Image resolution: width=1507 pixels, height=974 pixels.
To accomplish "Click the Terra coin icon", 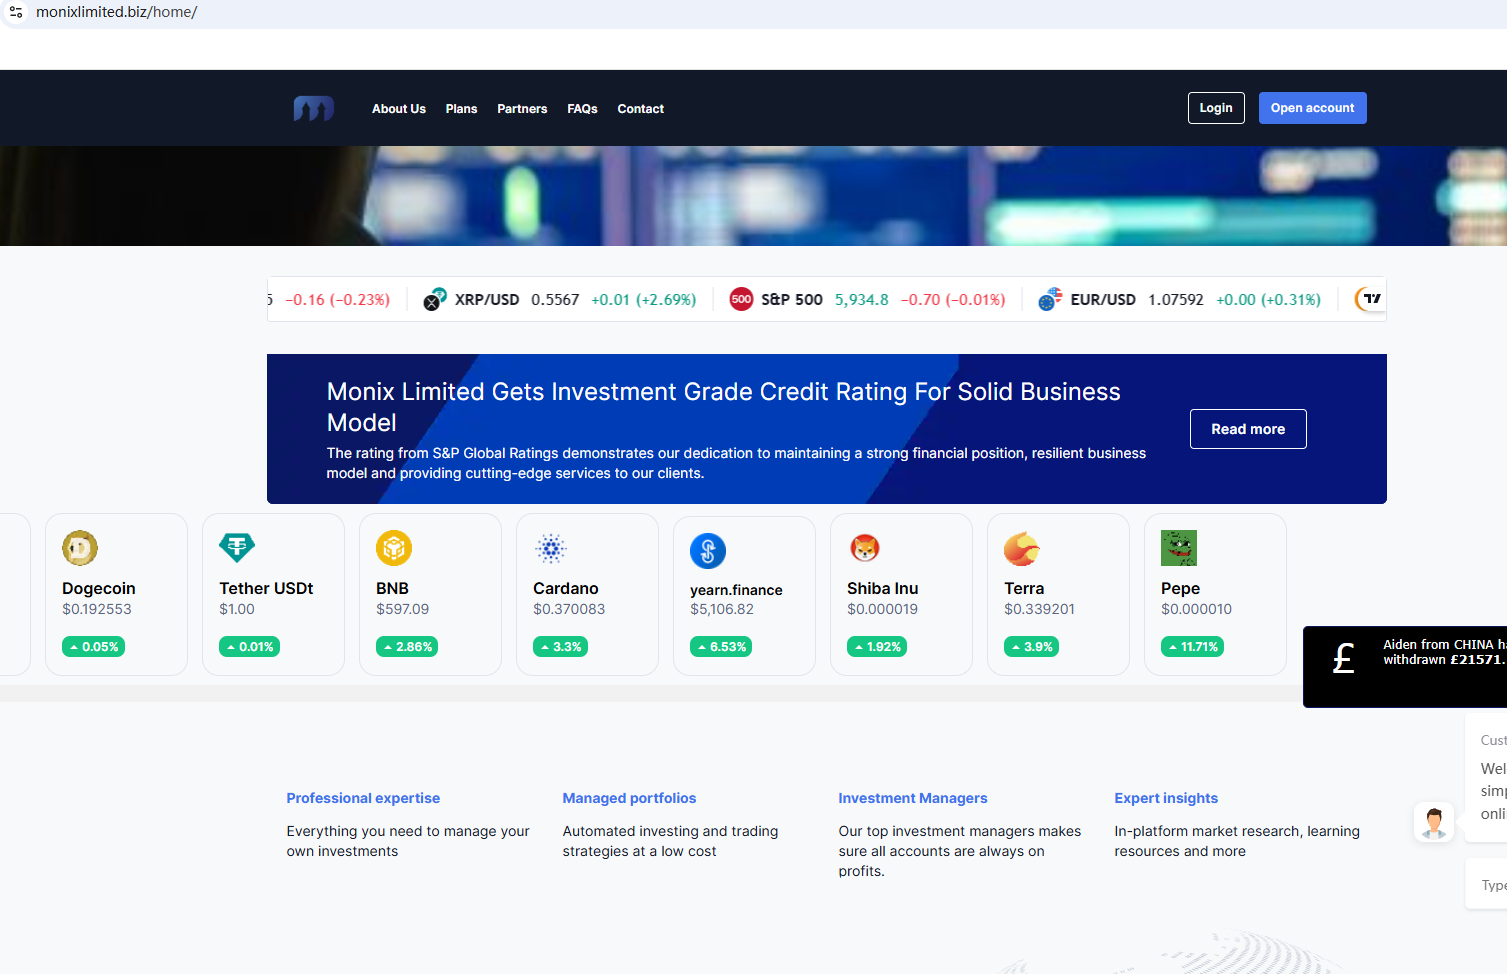I will tap(1022, 548).
